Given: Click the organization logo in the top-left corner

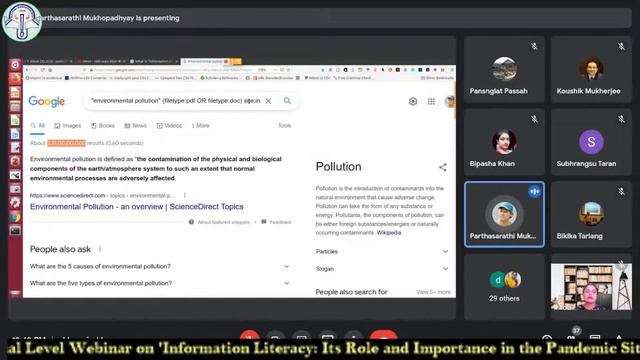Looking at the screenshot, I should pos(22,22).
